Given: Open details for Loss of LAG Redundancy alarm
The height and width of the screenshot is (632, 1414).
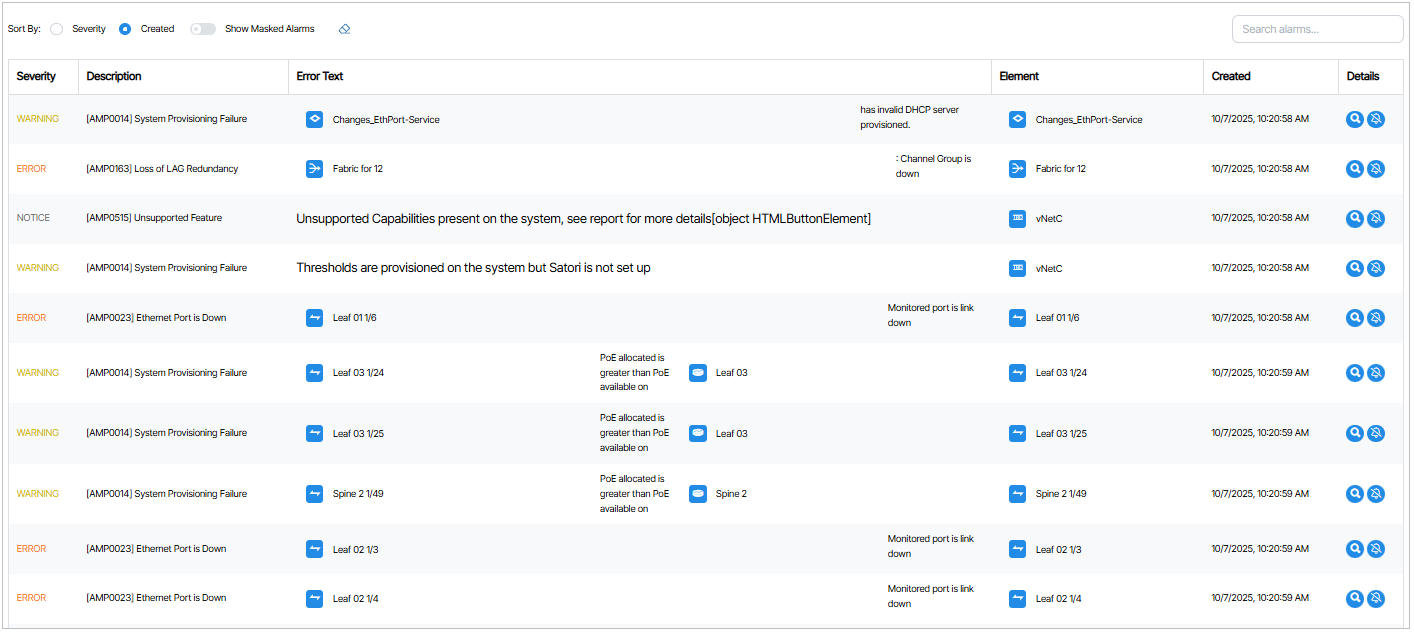Looking at the screenshot, I should tap(1354, 169).
